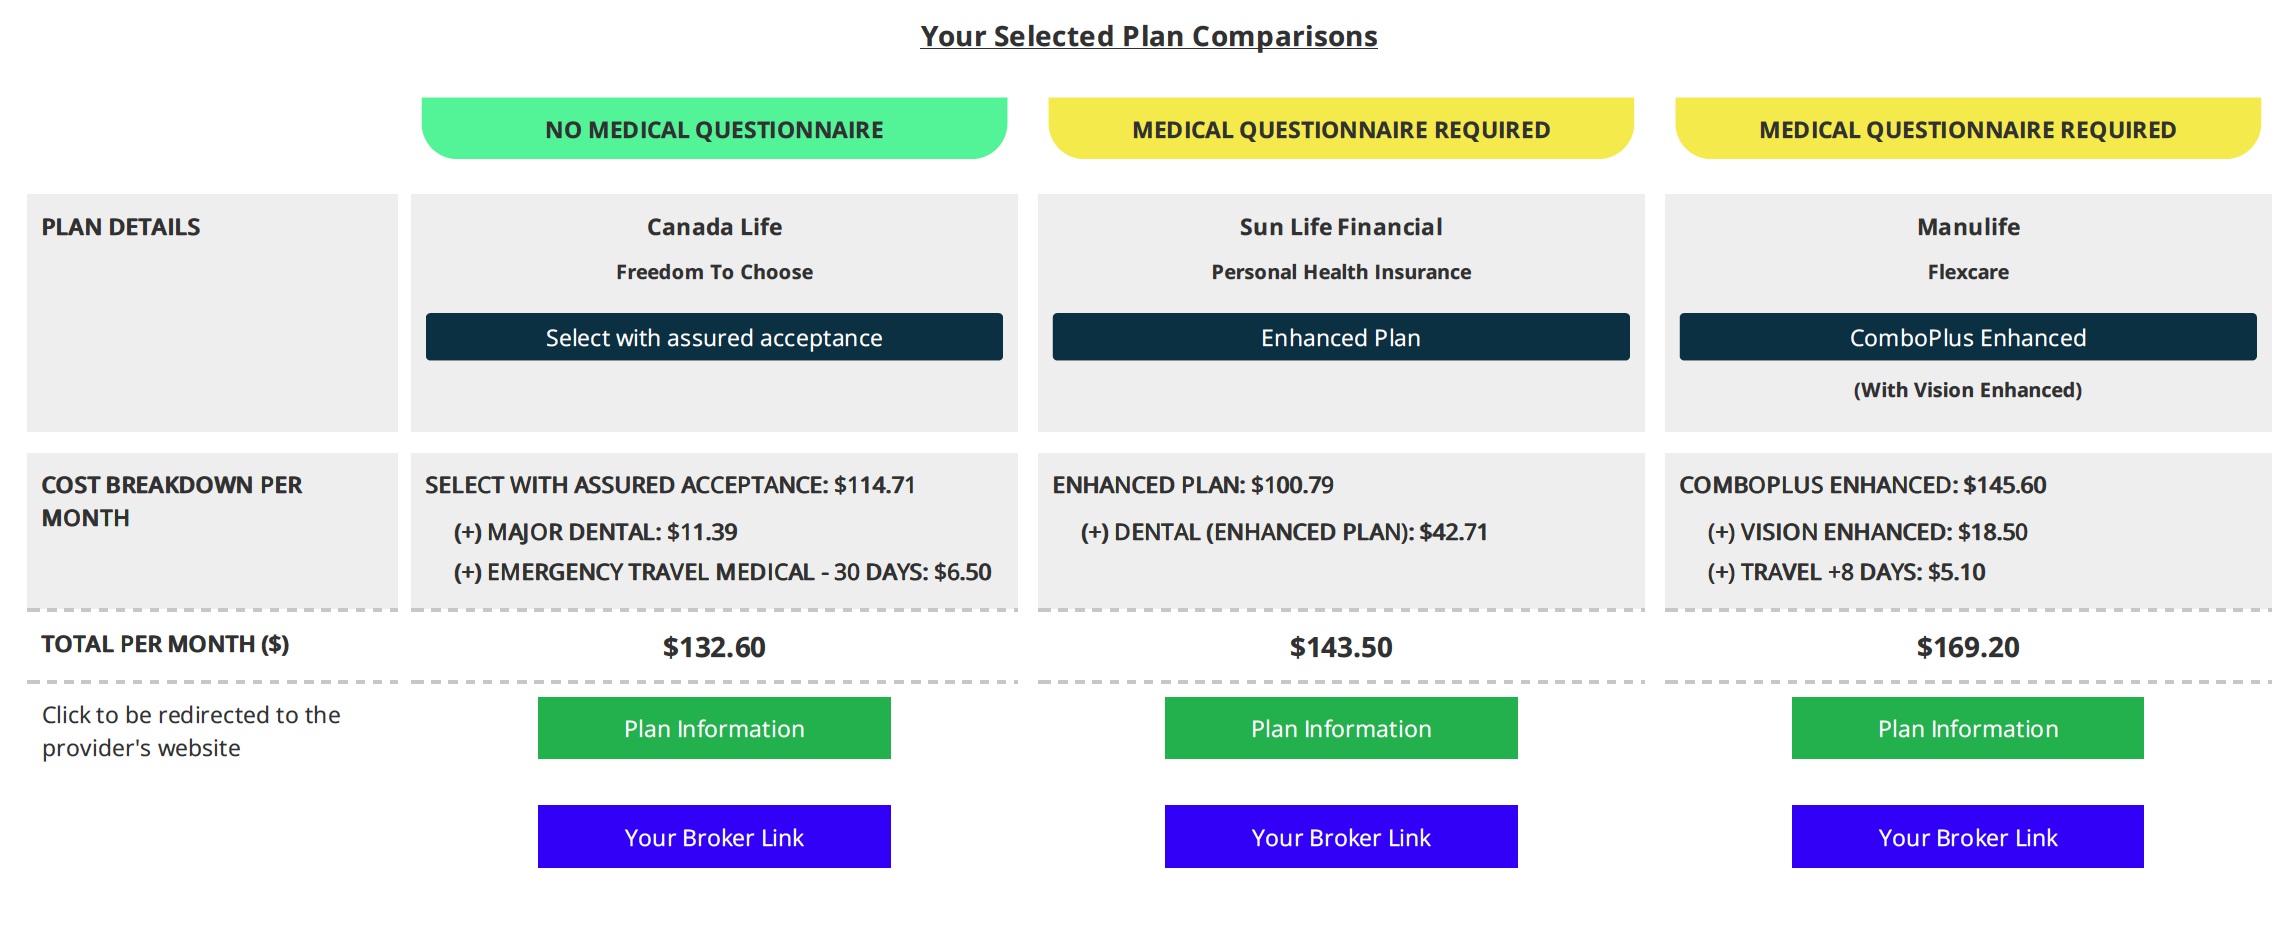
Task: Click the $132.60 monthly total
Action: pos(714,647)
